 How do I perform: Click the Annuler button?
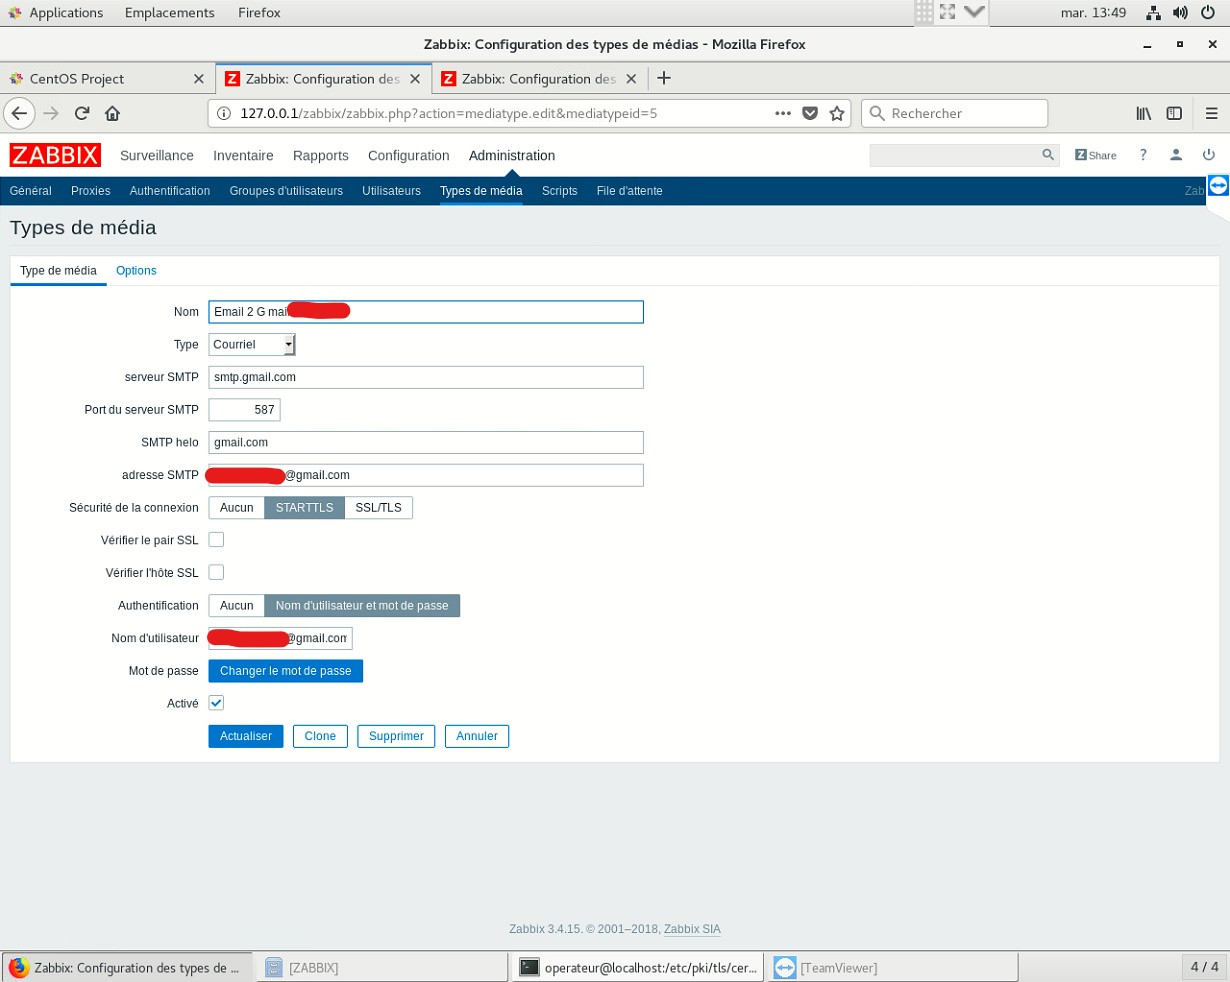pos(477,736)
